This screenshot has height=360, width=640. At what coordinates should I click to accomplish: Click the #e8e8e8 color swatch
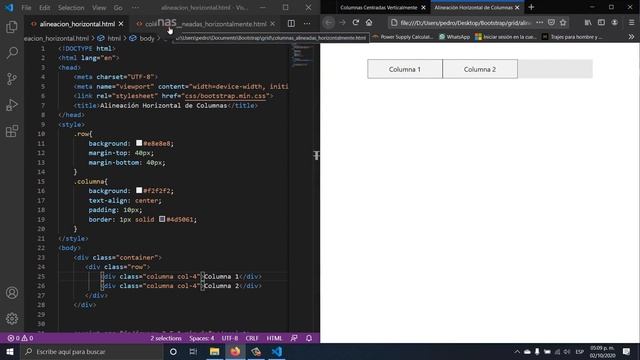[x=139, y=143]
